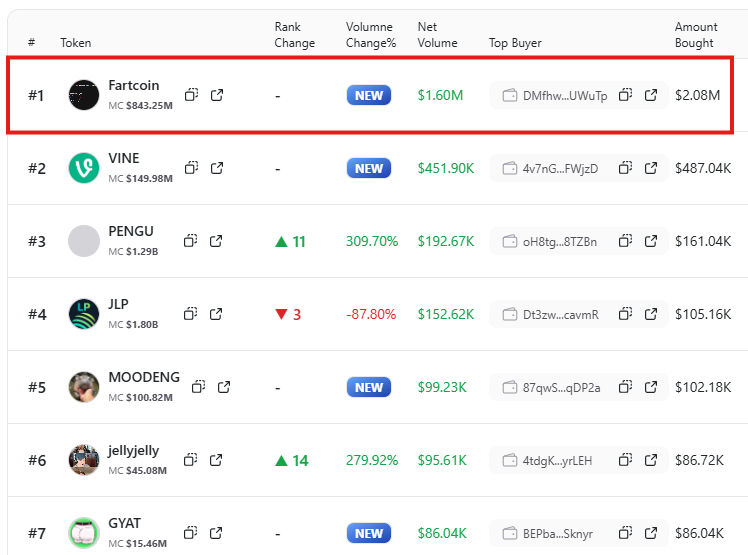This screenshot has width=748, height=555.
Task: Copy the MOODENG token address
Action: pos(198,387)
